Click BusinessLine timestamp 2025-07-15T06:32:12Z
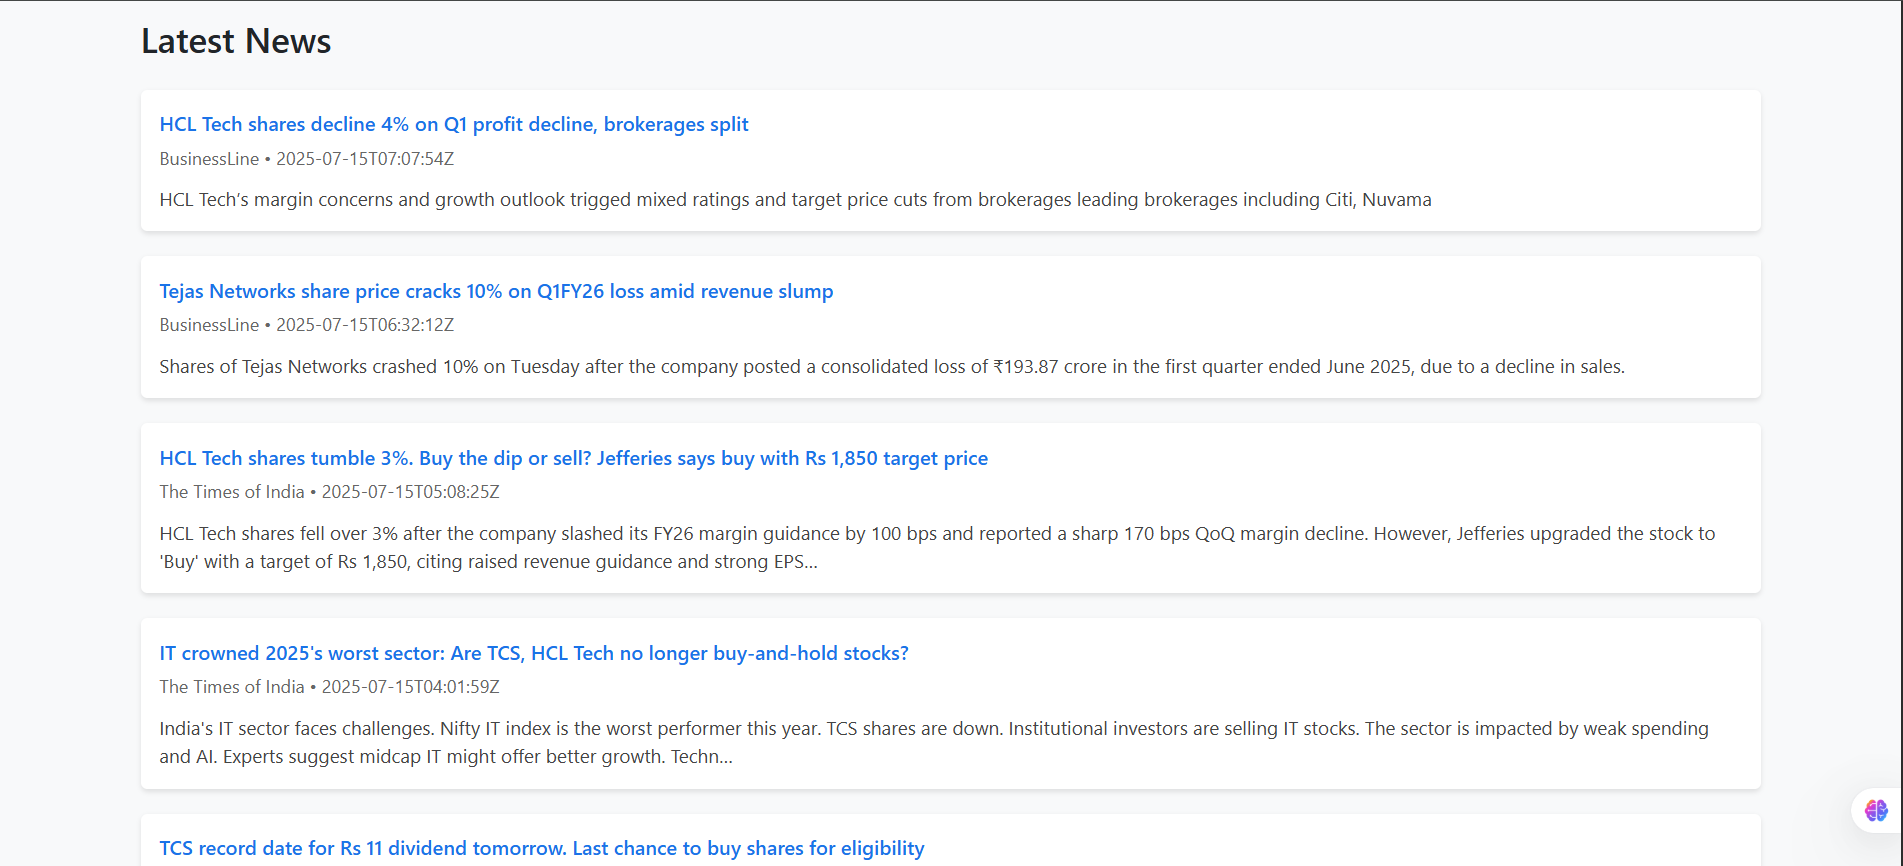 tap(307, 325)
